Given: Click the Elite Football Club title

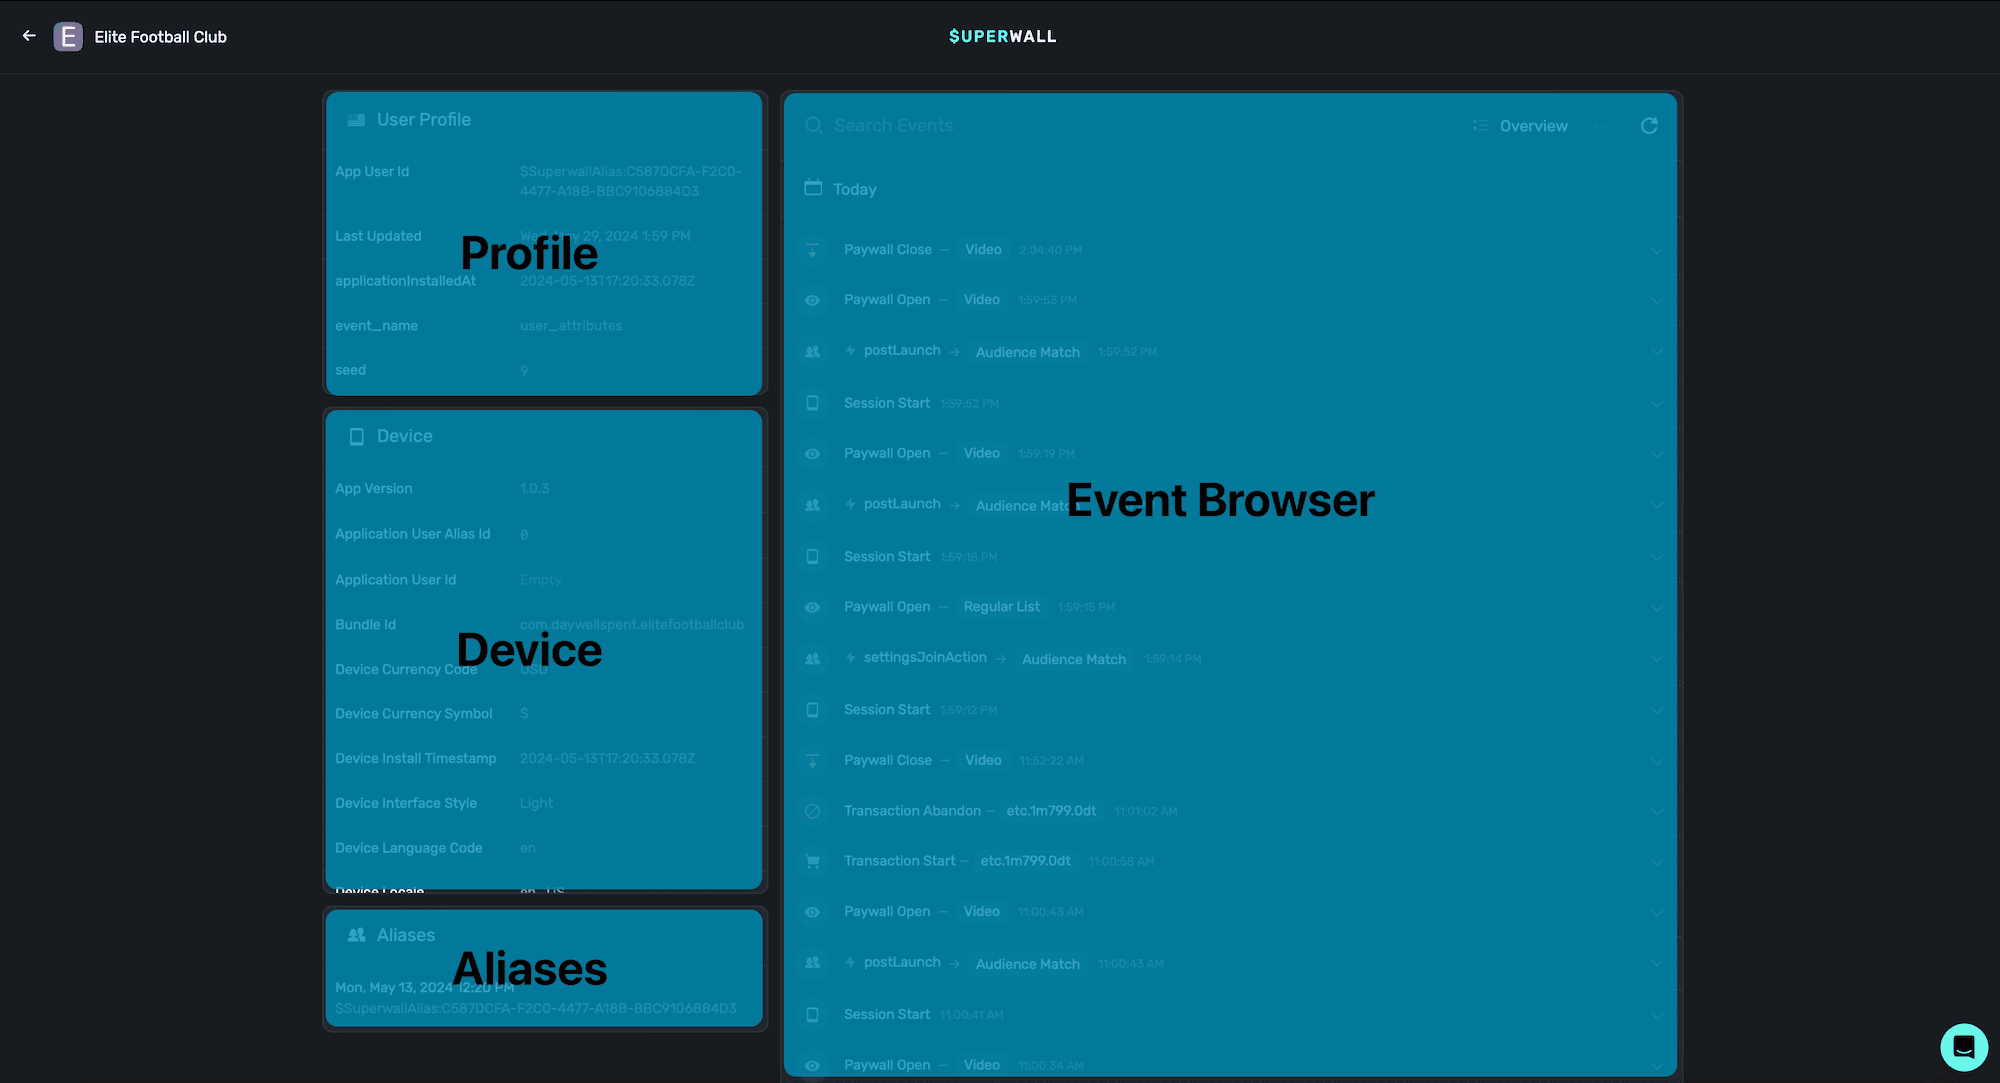Looking at the screenshot, I should pyautogui.click(x=160, y=37).
